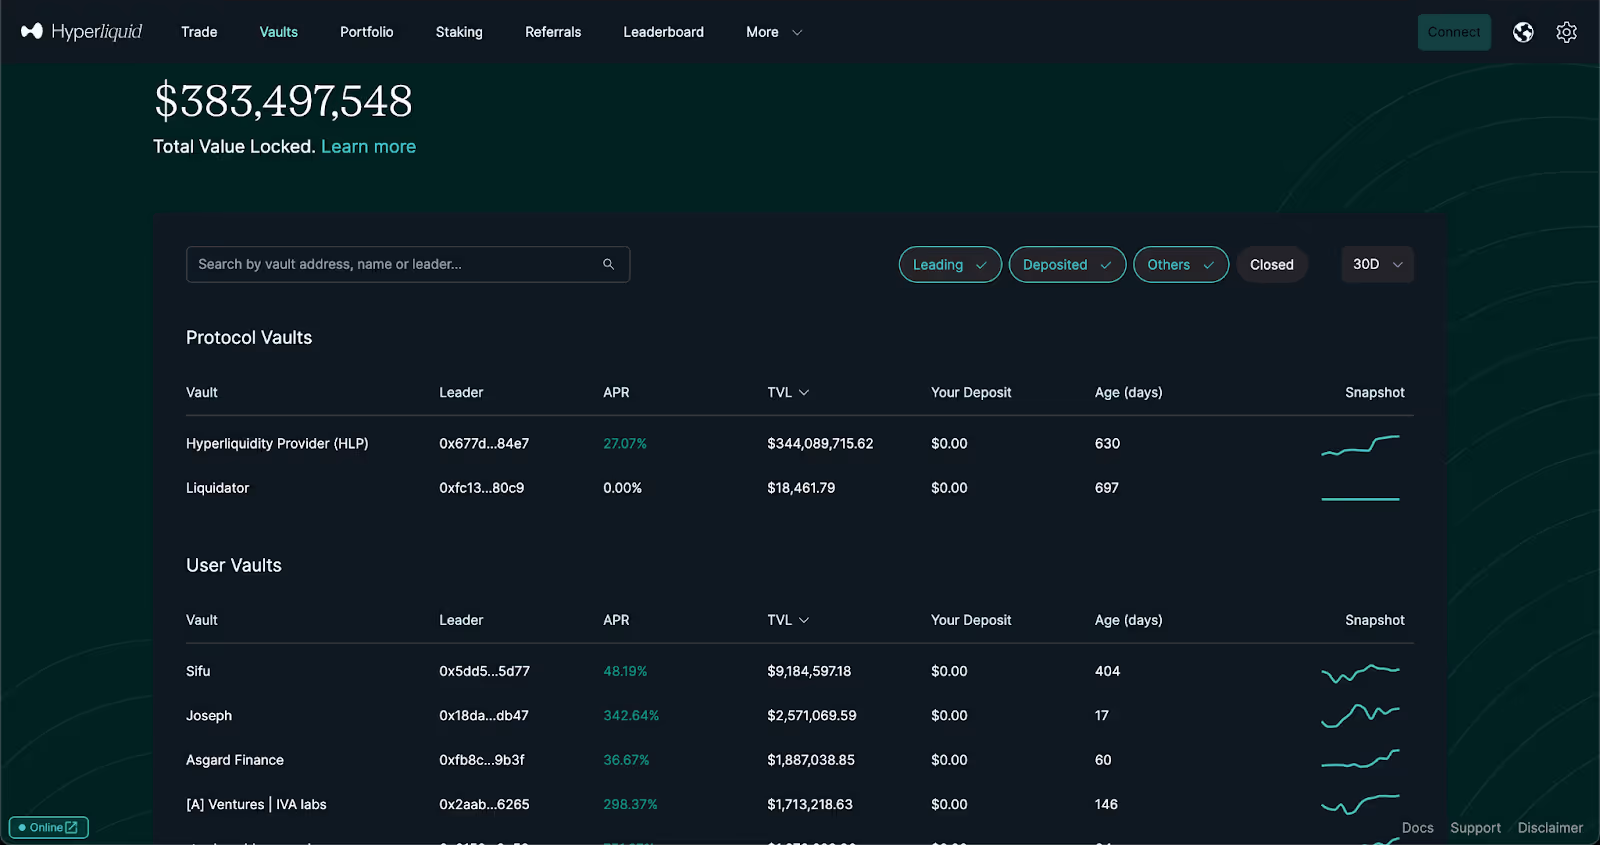The image size is (1600, 845).
Task: Open the language globe icon
Action: [1523, 32]
